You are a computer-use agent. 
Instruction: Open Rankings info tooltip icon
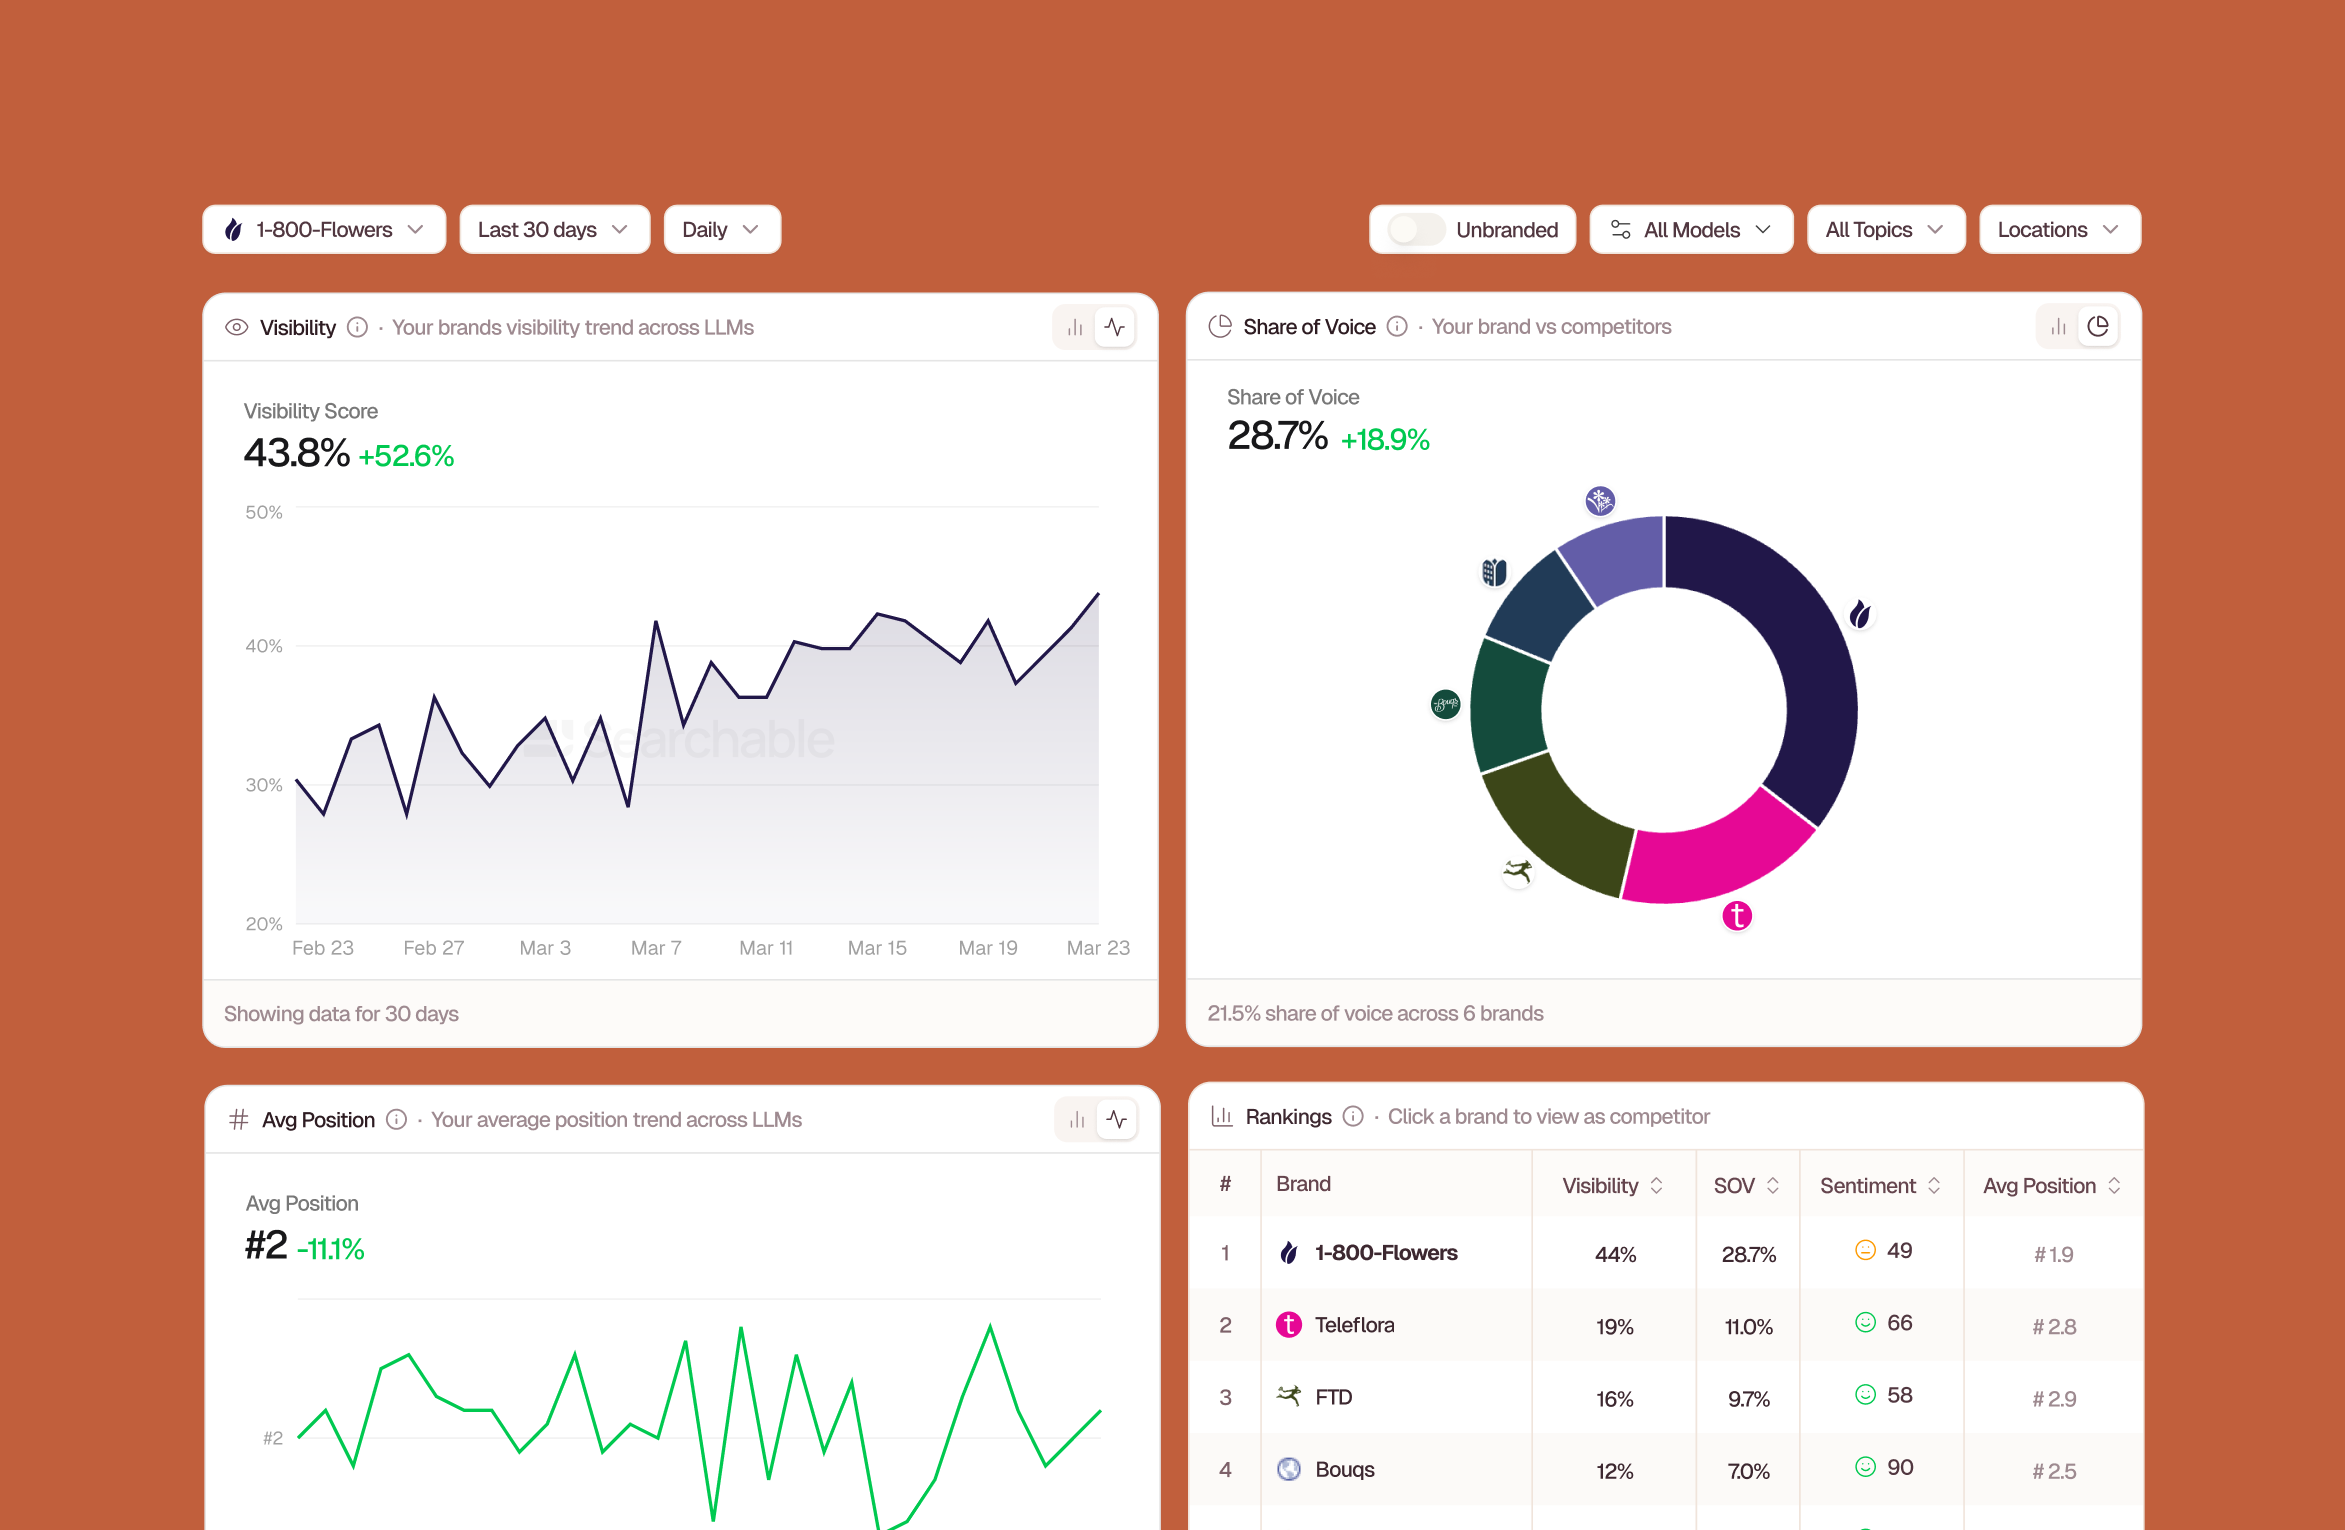point(1353,1116)
